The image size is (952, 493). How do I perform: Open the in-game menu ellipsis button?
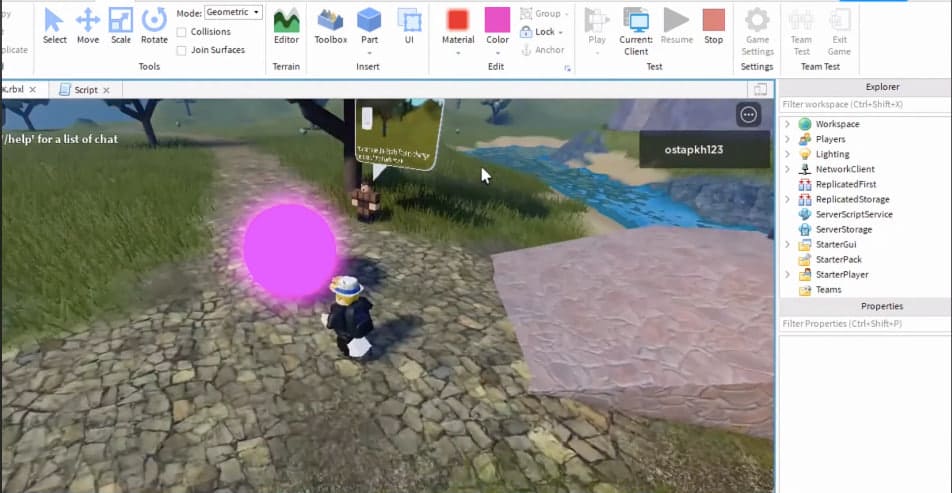click(749, 115)
